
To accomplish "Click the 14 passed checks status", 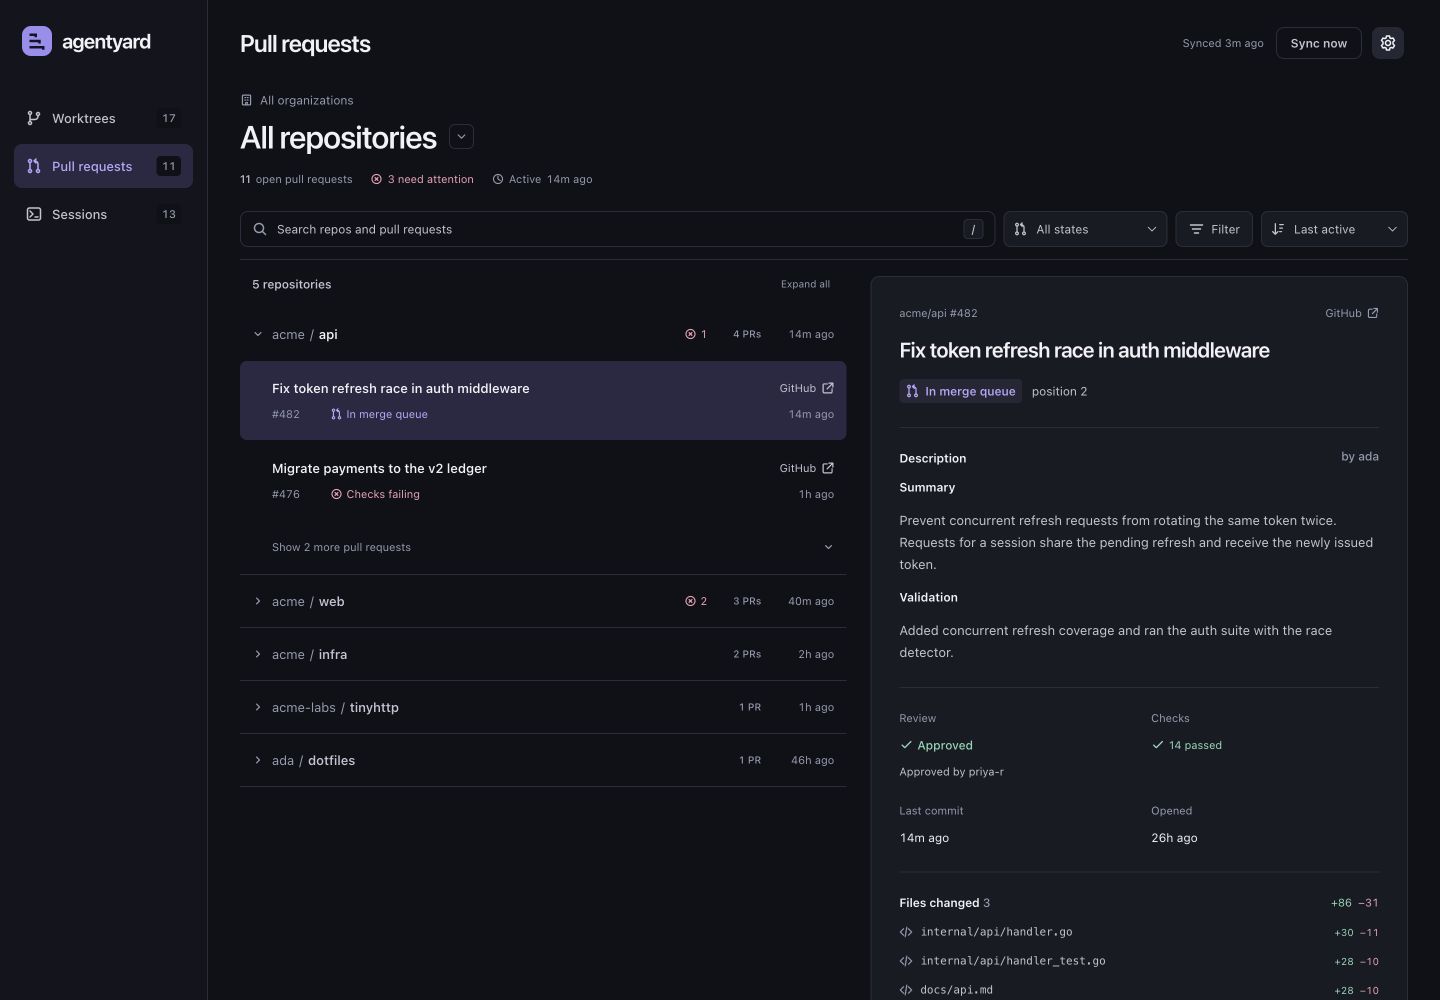I will coord(1187,745).
